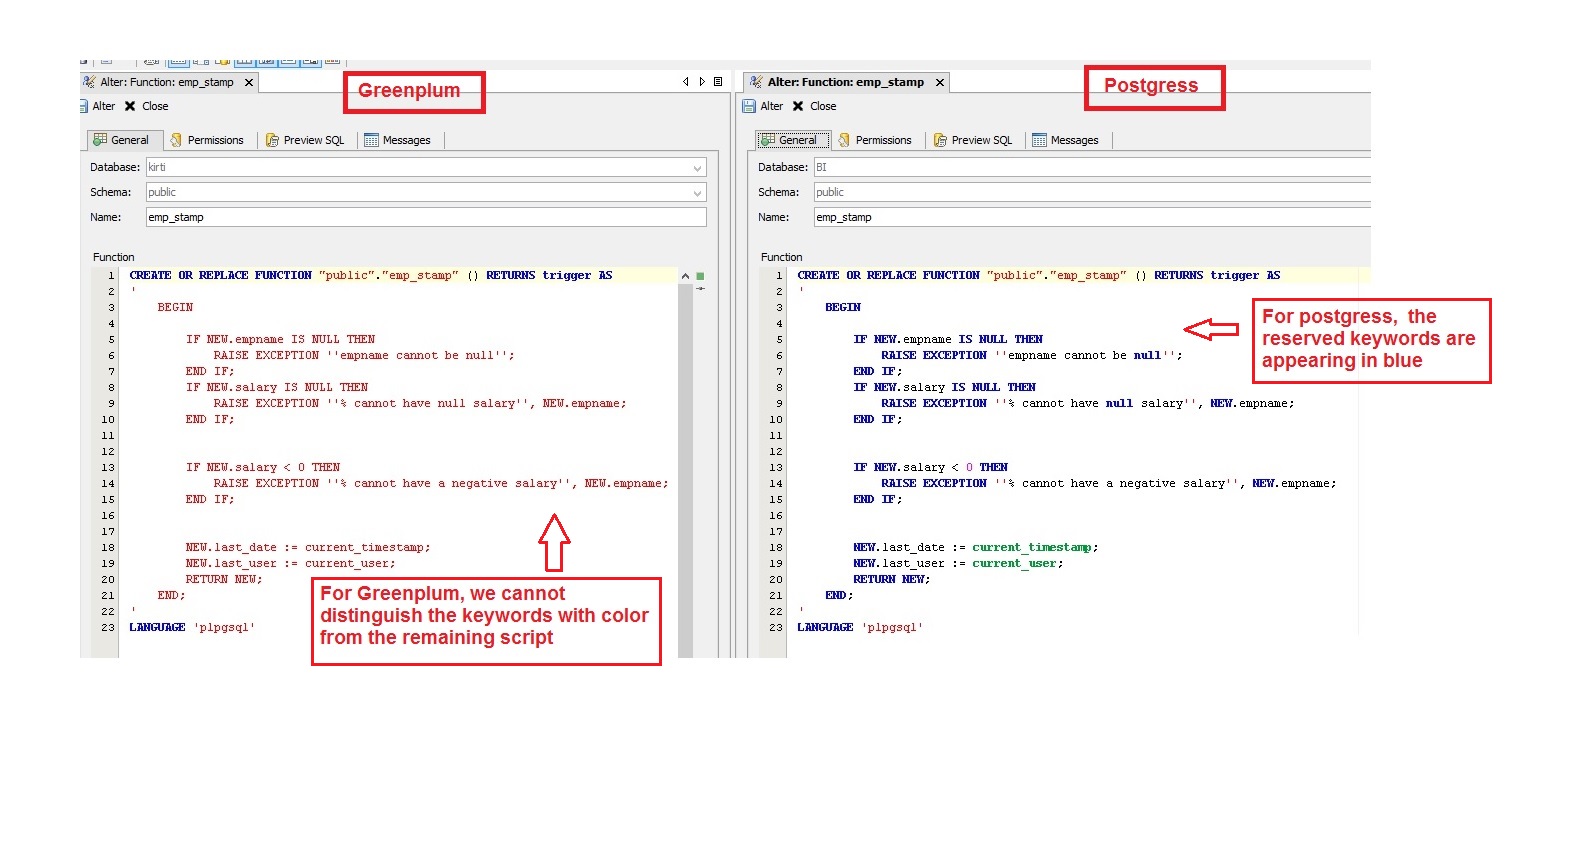Click the left pane Name field emp_stamp
This screenshot has height=860, width=1592.
point(426,217)
